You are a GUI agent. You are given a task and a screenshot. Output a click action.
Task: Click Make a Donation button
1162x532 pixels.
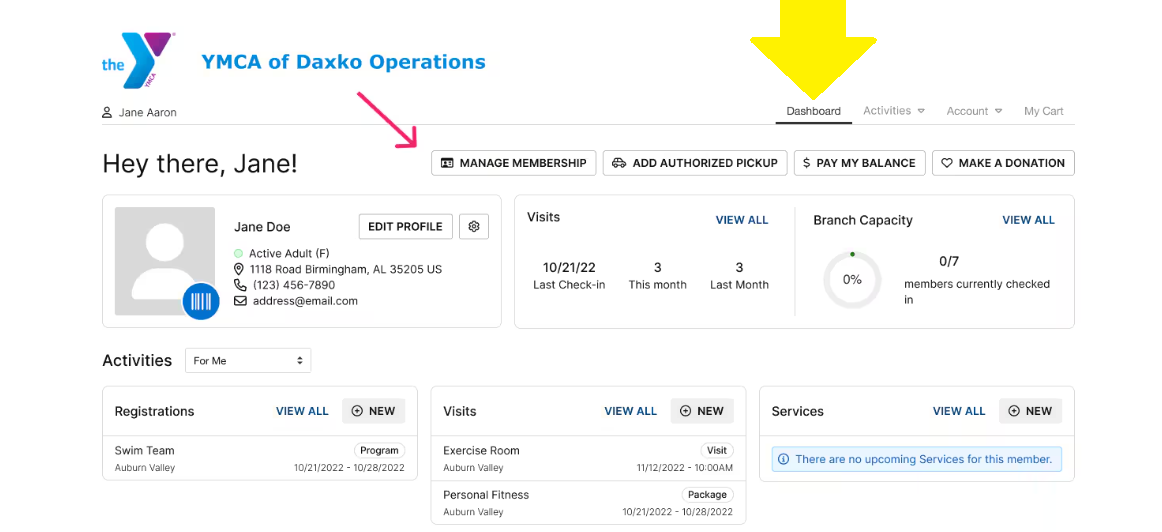click(1003, 163)
